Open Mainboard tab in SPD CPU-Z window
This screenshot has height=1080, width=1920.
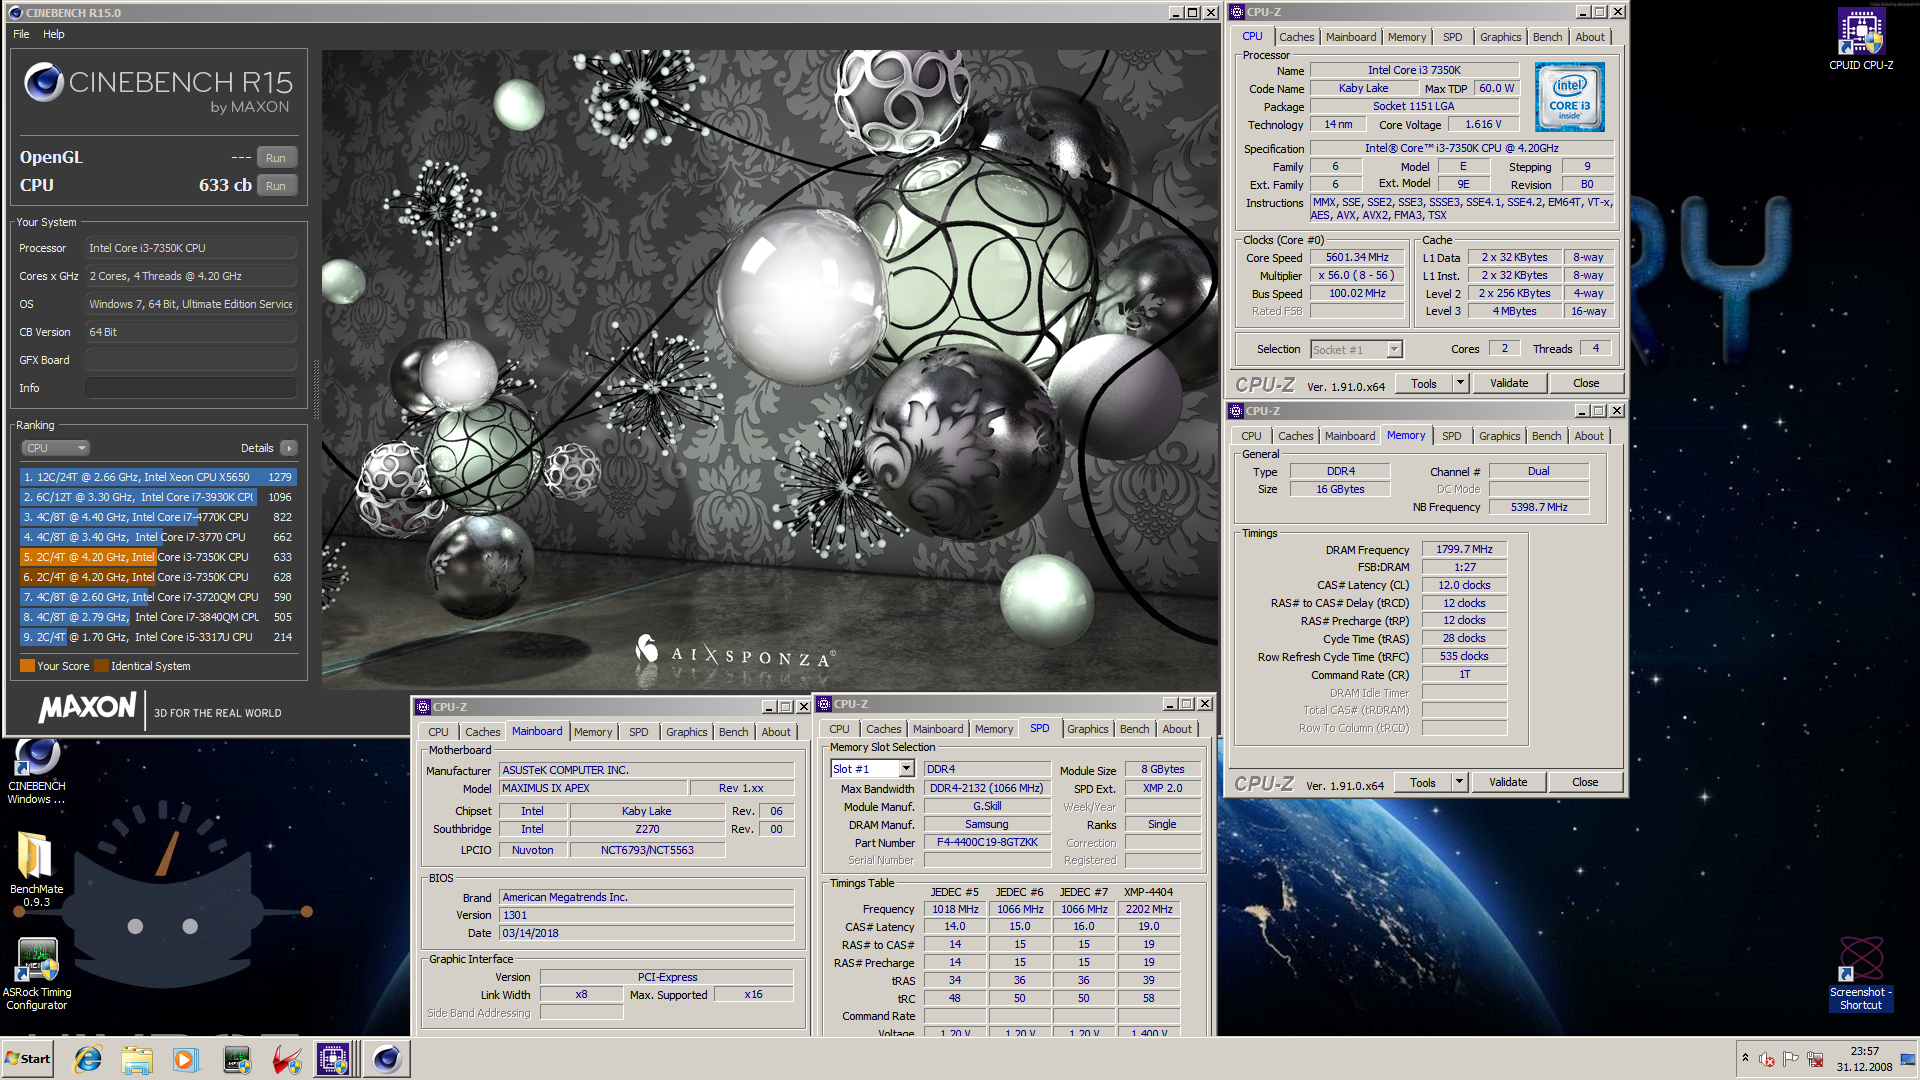(938, 729)
